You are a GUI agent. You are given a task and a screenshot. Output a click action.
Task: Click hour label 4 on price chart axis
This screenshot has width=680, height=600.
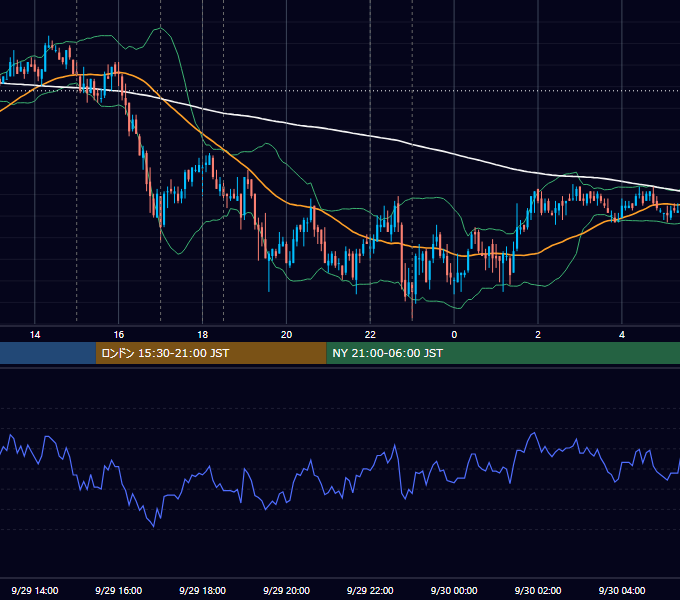click(x=622, y=335)
